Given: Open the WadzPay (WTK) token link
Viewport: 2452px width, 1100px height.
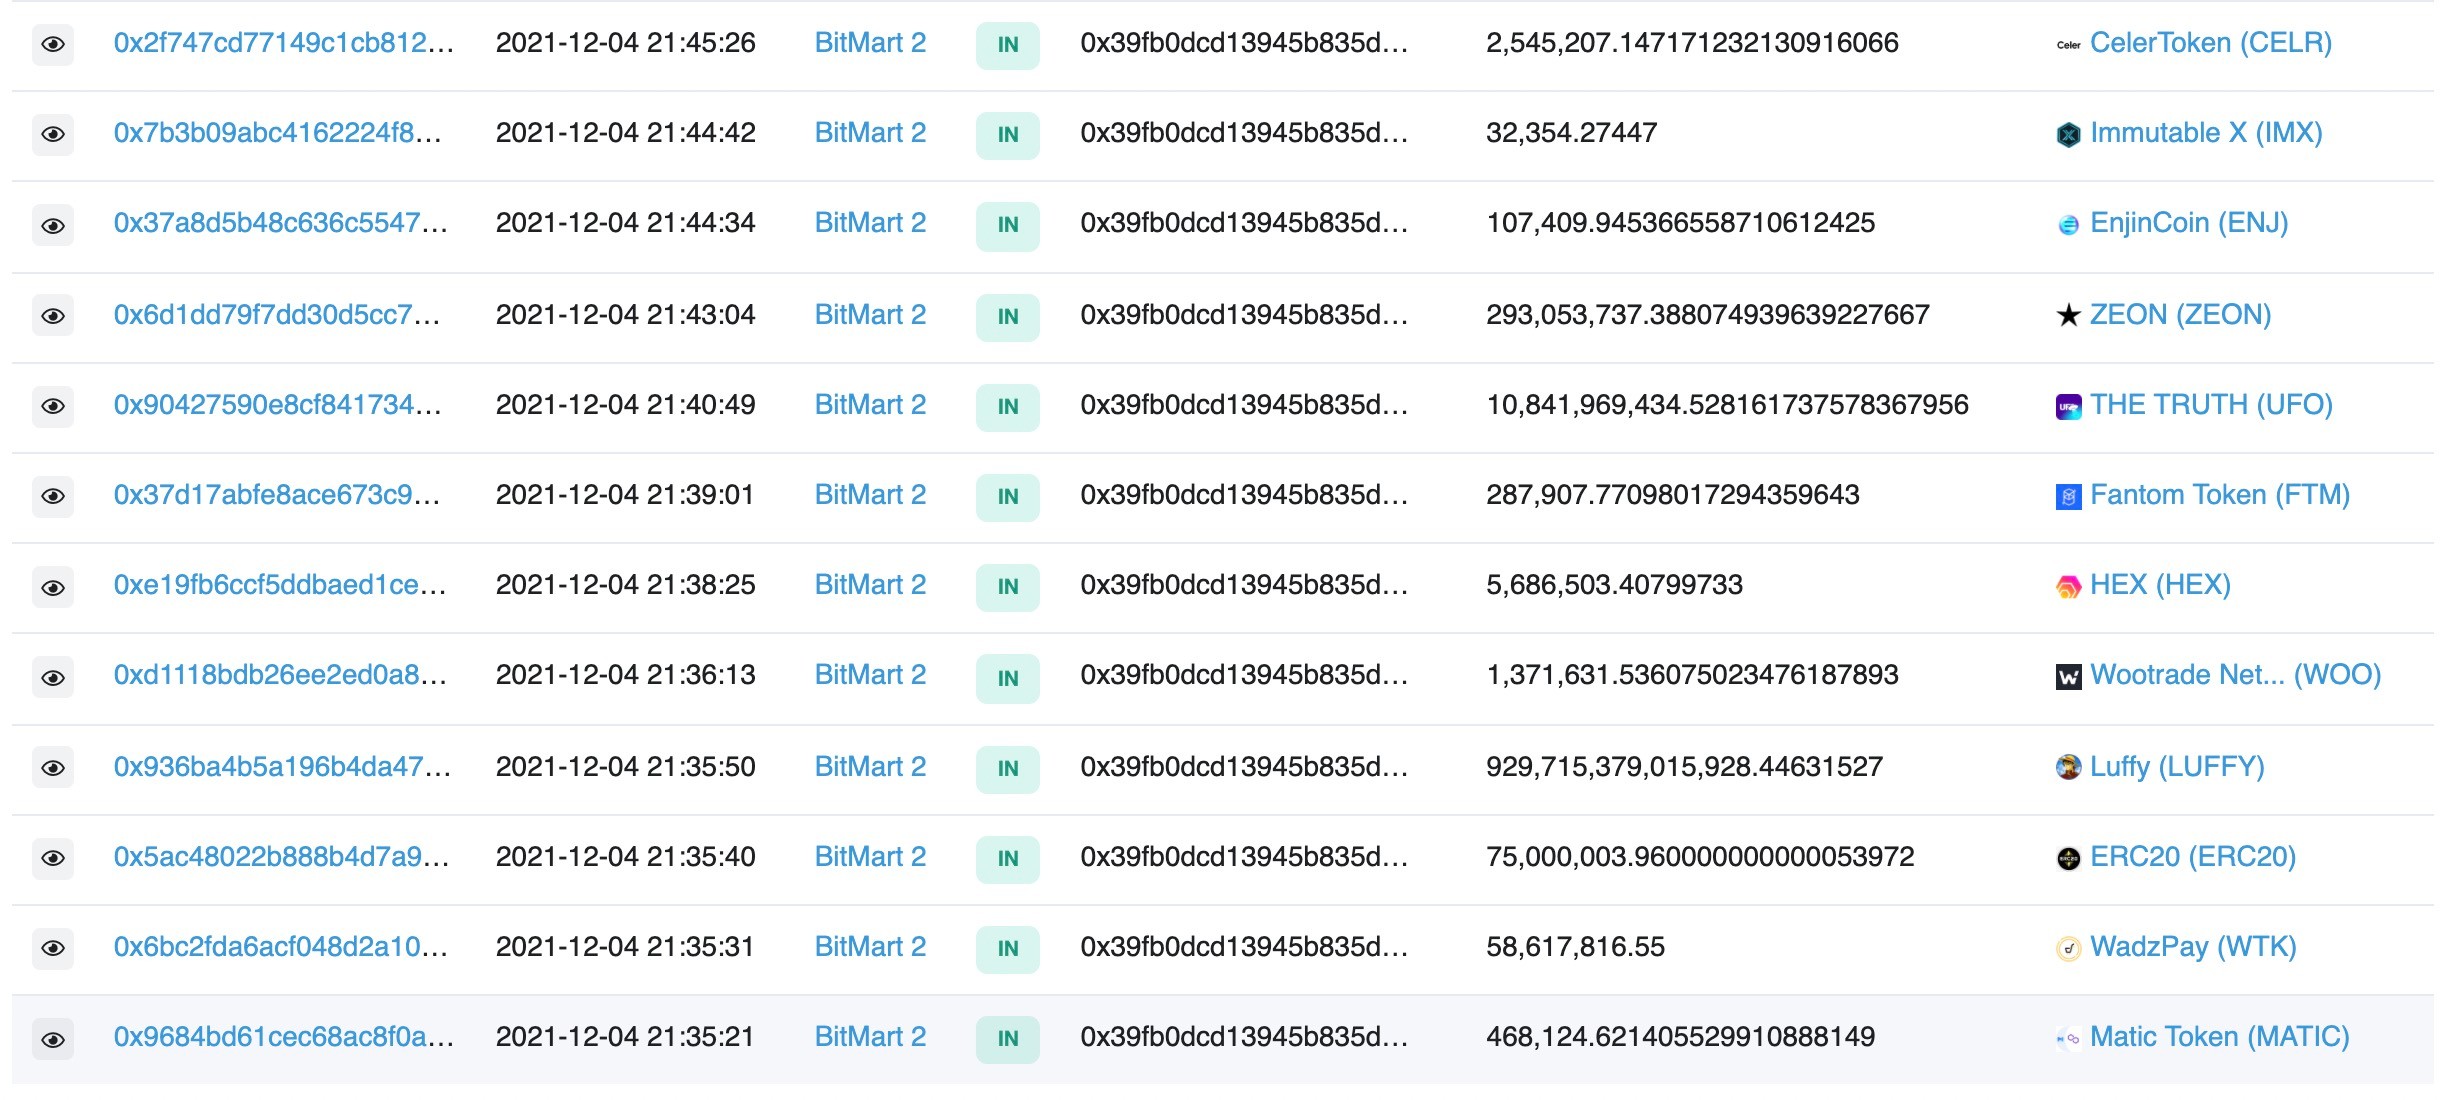Looking at the screenshot, I should (2193, 947).
